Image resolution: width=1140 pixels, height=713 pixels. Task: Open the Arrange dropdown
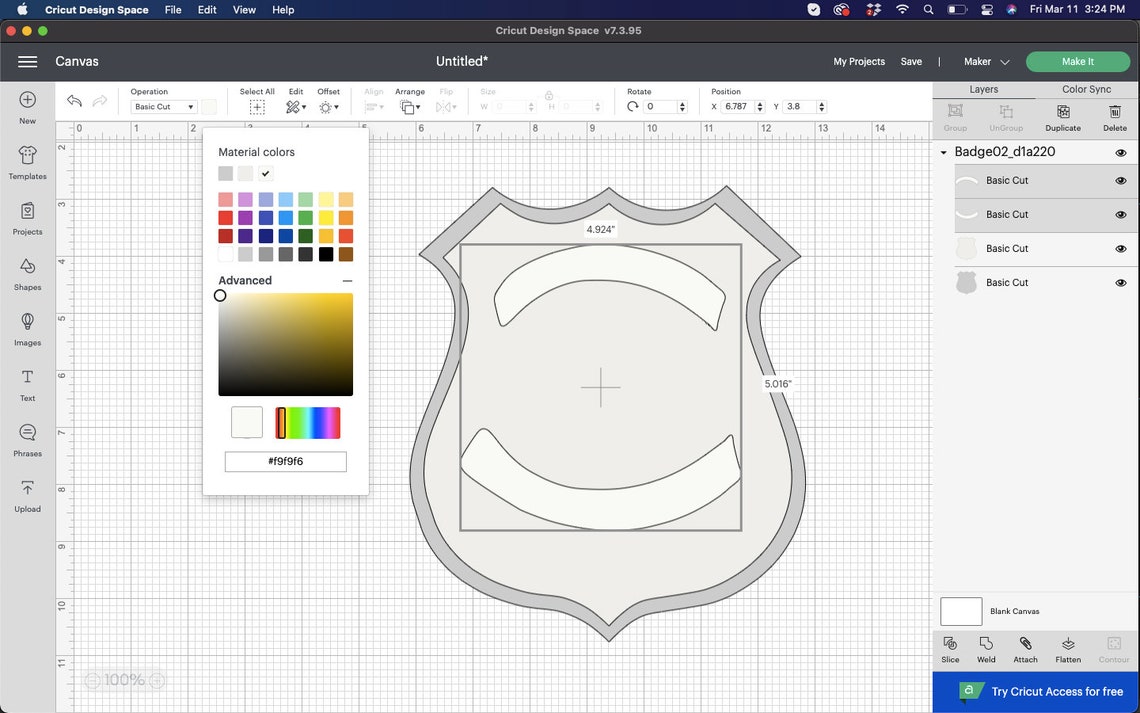tap(410, 107)
